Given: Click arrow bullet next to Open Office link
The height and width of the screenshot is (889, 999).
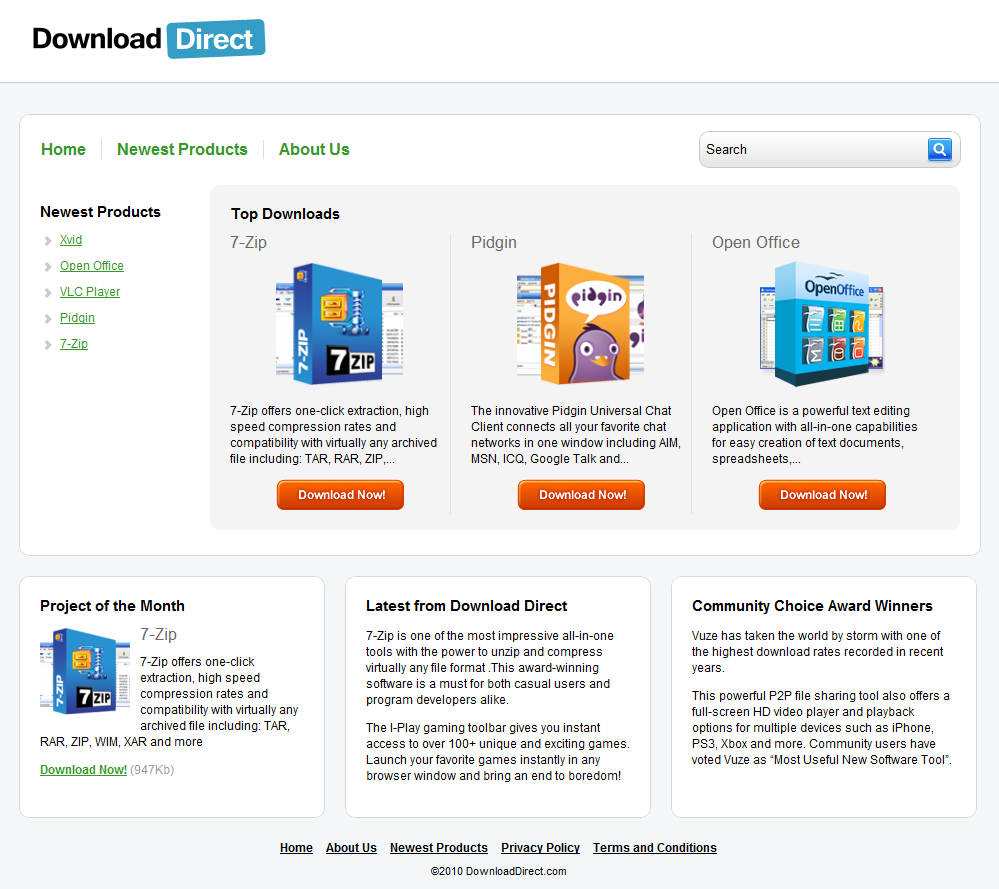Looking at the screenshot, I should coord(48,267).
